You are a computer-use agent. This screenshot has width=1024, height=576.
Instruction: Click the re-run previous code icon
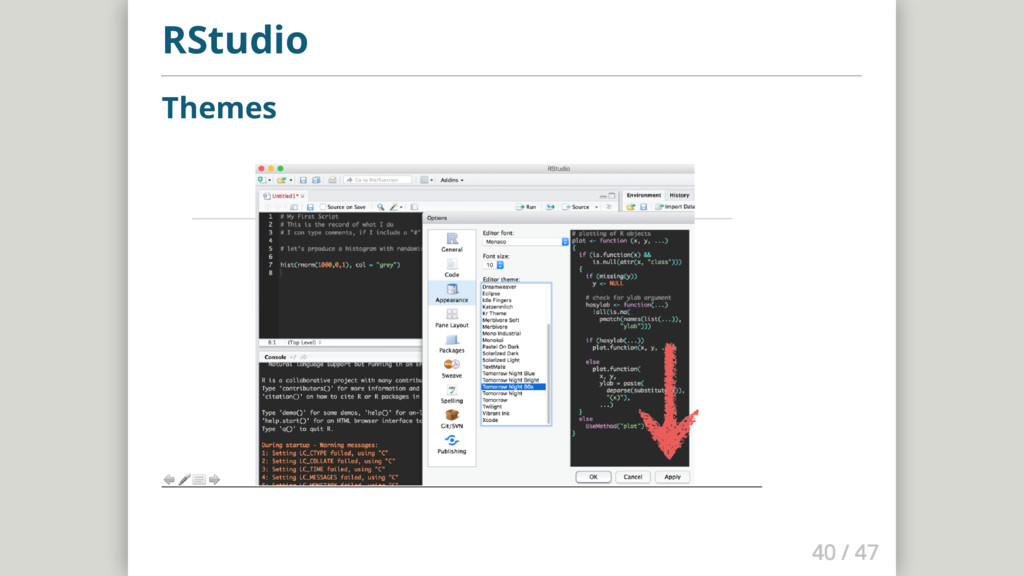(x=550, y=207)
